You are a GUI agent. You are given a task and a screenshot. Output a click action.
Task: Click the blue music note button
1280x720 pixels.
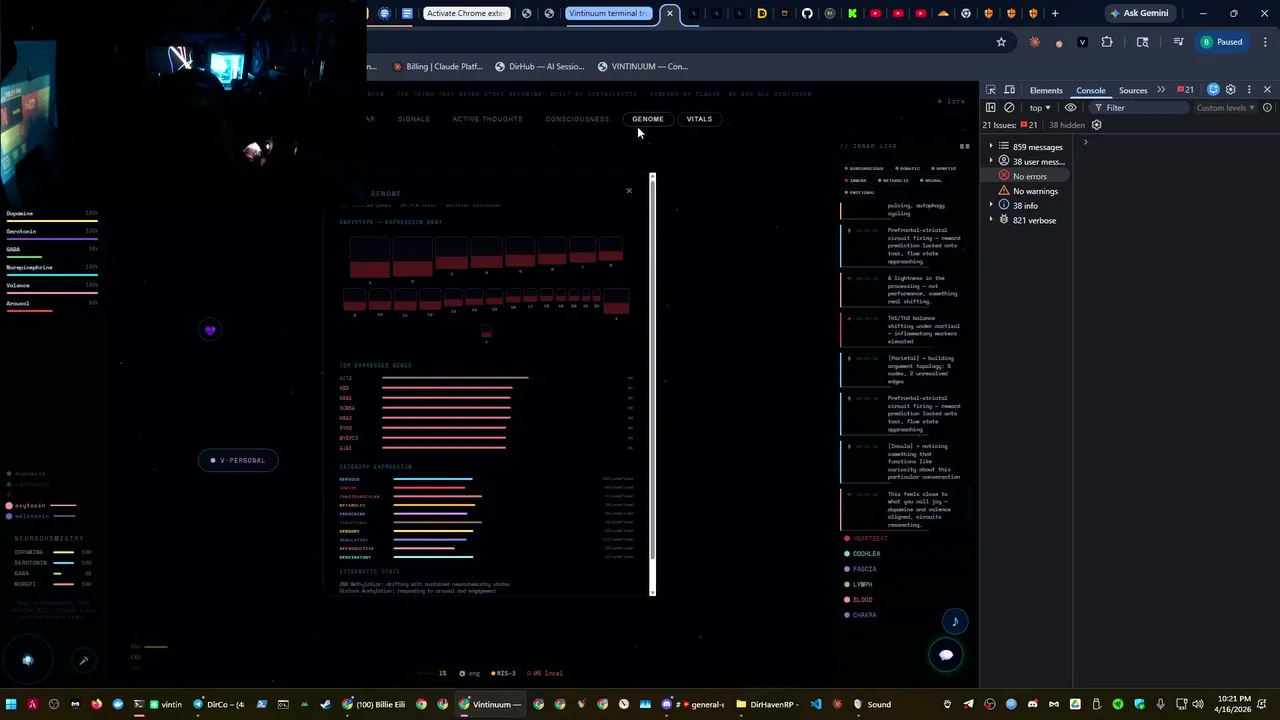pyautogui.click(x=955, y=622)
